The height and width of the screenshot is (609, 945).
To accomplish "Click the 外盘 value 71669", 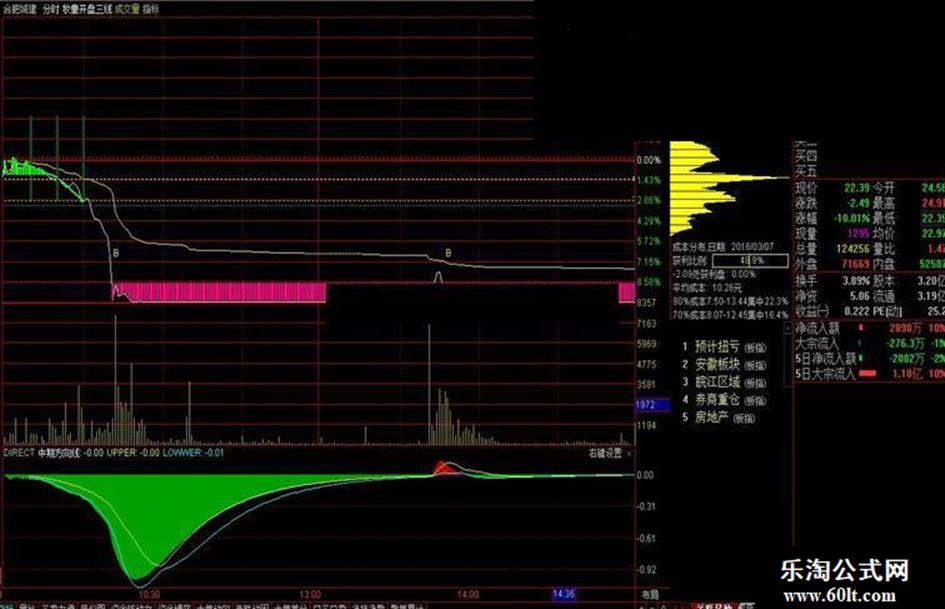I will pyautogui.click(x=855, y=263).
